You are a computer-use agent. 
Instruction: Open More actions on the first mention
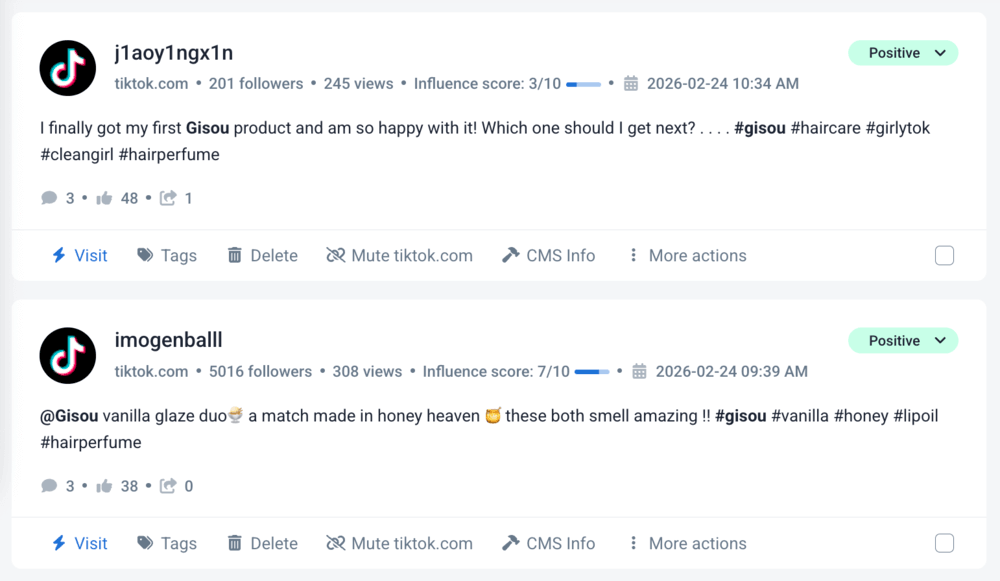(688, 256)
